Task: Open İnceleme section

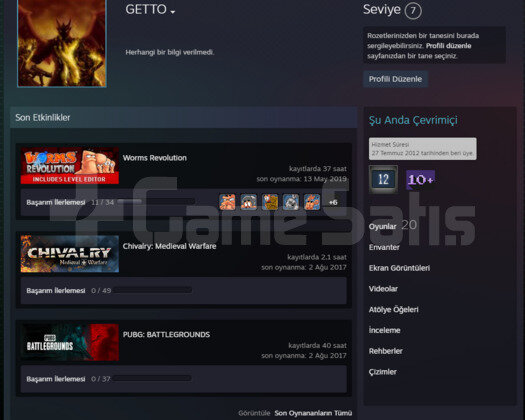Action: click(385, 330)
